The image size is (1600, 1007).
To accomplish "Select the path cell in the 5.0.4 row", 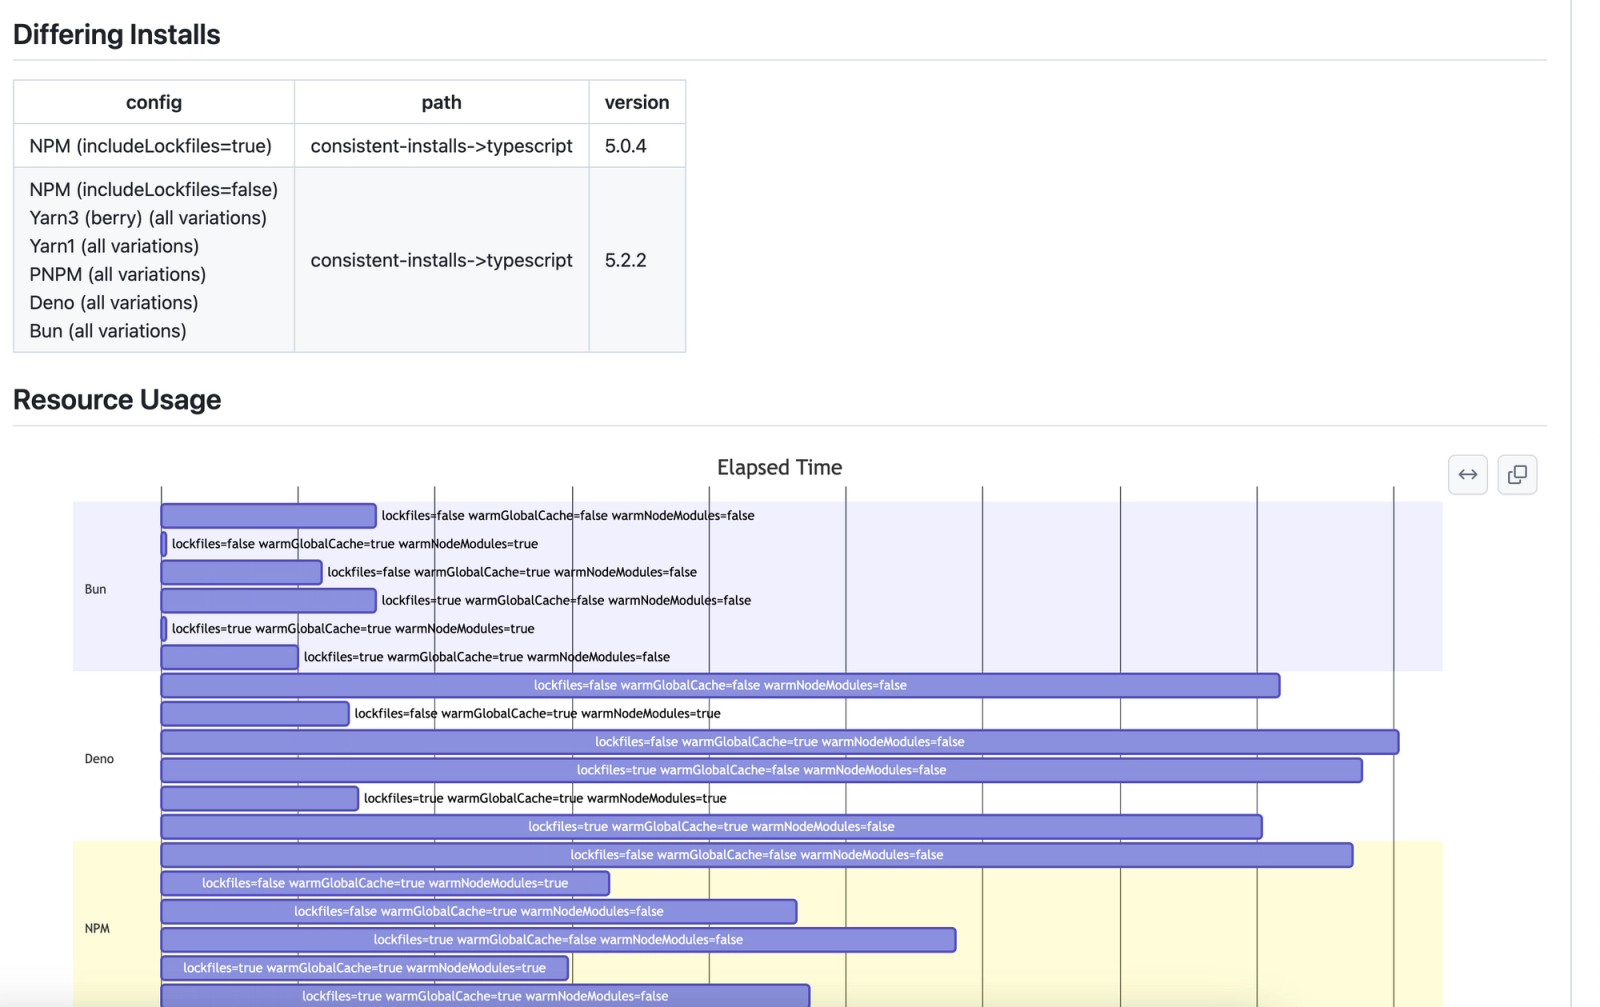I will point(441,146).
